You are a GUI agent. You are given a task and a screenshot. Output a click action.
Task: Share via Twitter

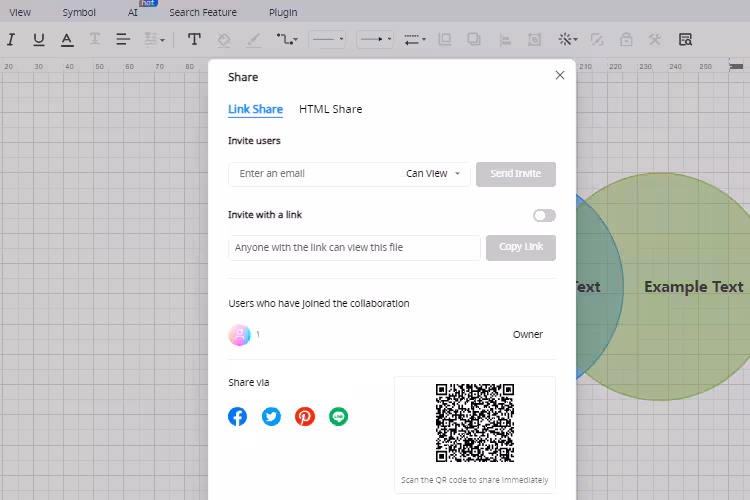(x=271, y=416)
